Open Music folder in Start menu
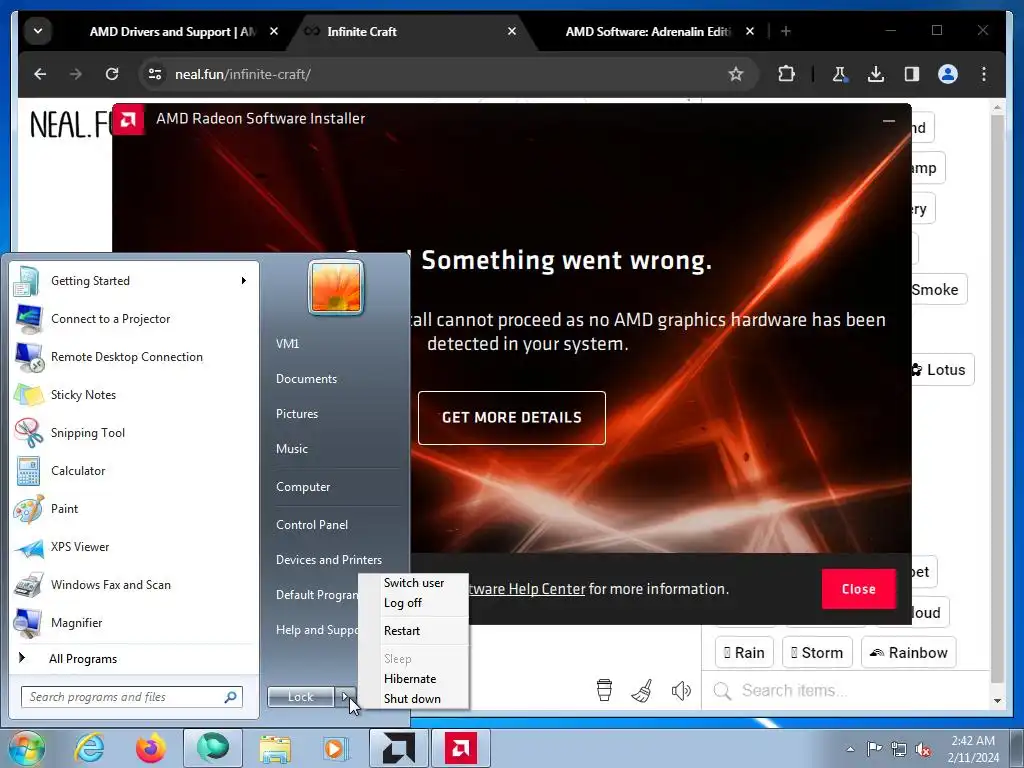Image resolution: width=1024 pixels, height=768 pixels. pos(292,449)
